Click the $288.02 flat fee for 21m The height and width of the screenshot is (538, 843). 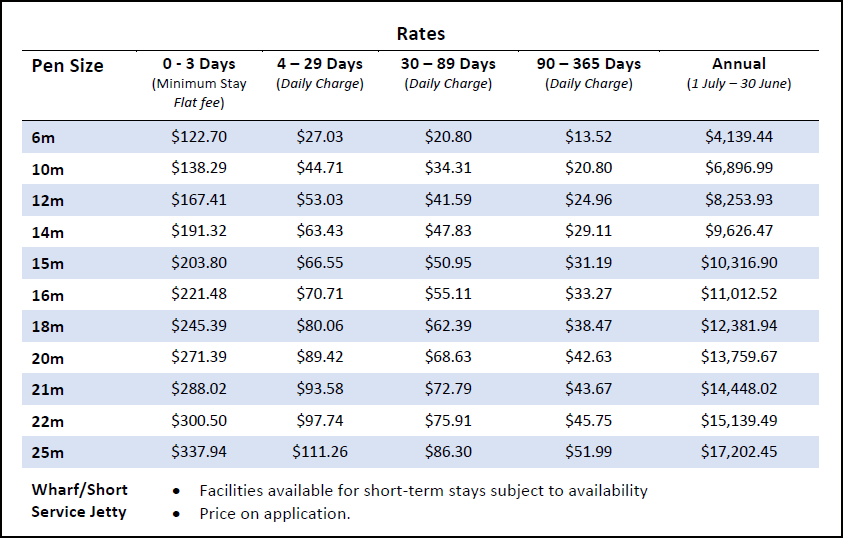(x=199, y=388)
